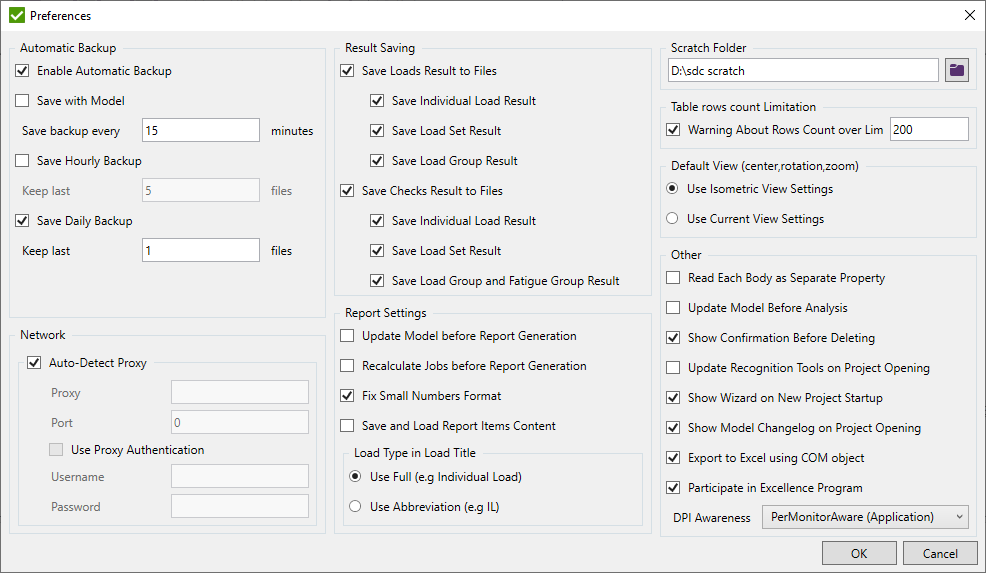Focus the Scratch Folder path field
The image size is (986, 573).
pos(802,70)
